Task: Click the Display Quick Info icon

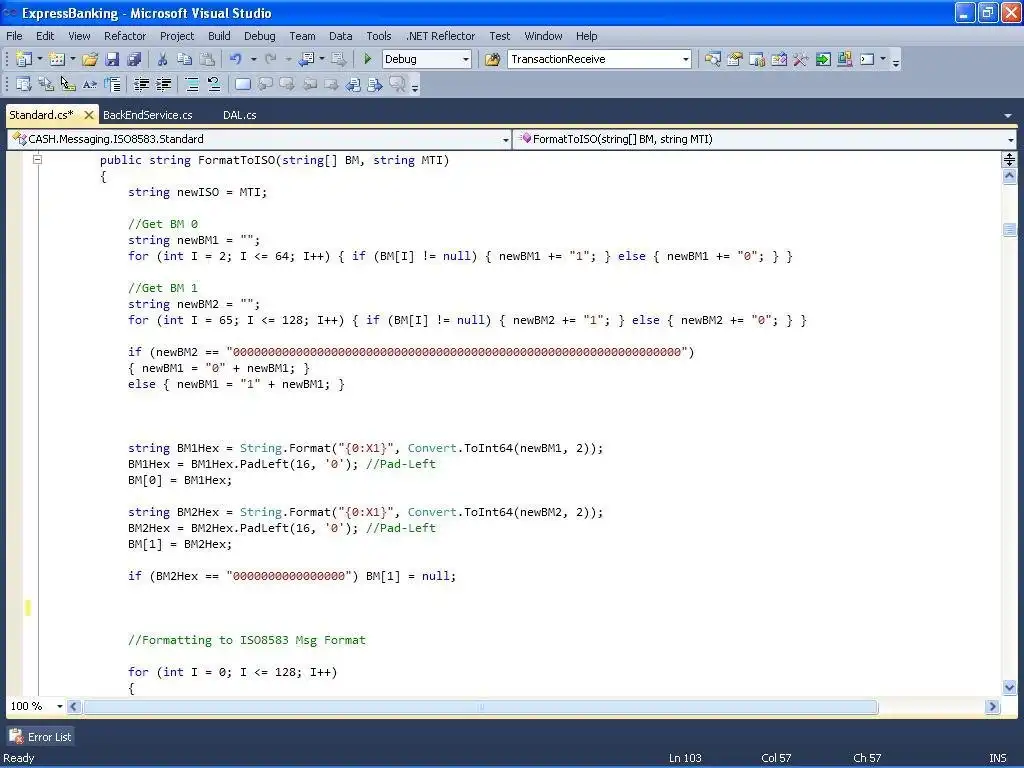Action: tap(68, 84)
